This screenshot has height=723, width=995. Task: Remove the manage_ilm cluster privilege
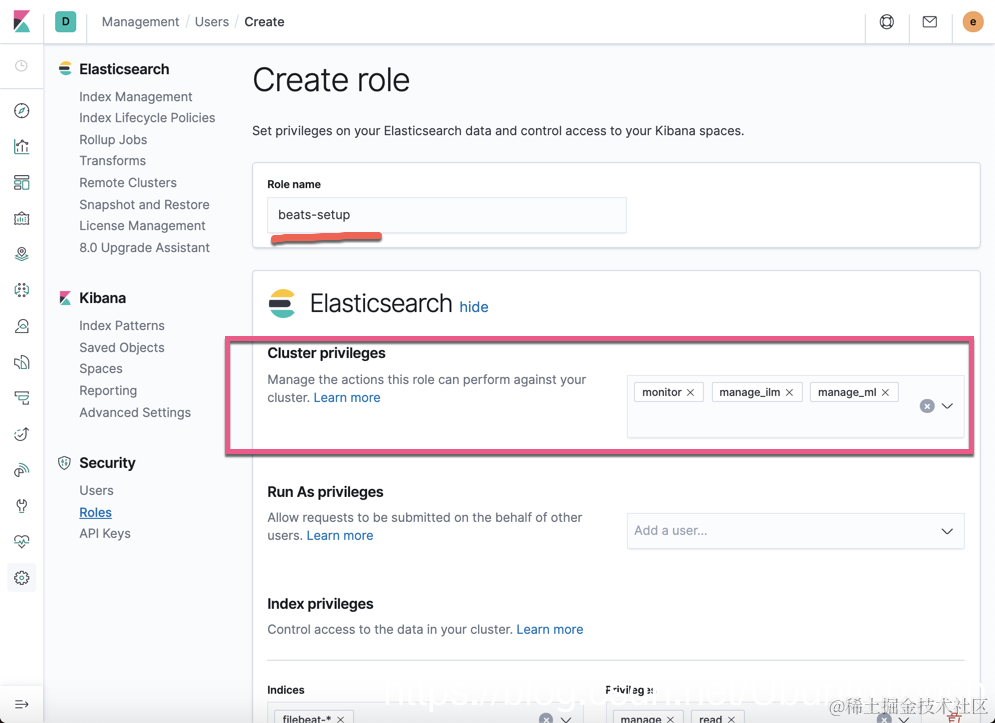(789, 392)
